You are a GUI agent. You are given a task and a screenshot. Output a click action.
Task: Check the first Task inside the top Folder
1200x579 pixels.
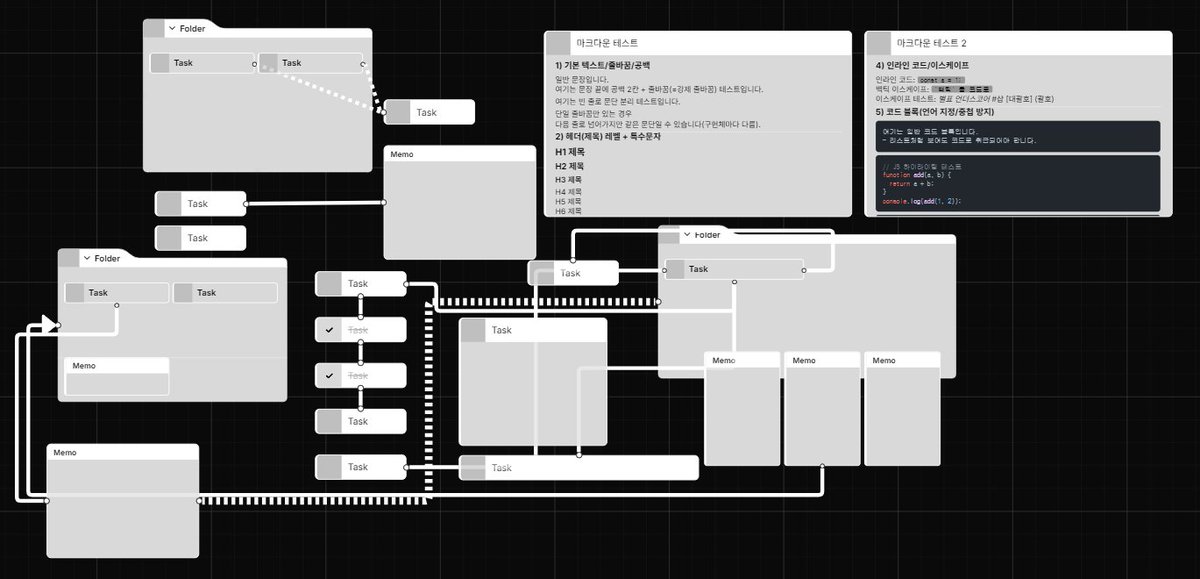(161, 63)
